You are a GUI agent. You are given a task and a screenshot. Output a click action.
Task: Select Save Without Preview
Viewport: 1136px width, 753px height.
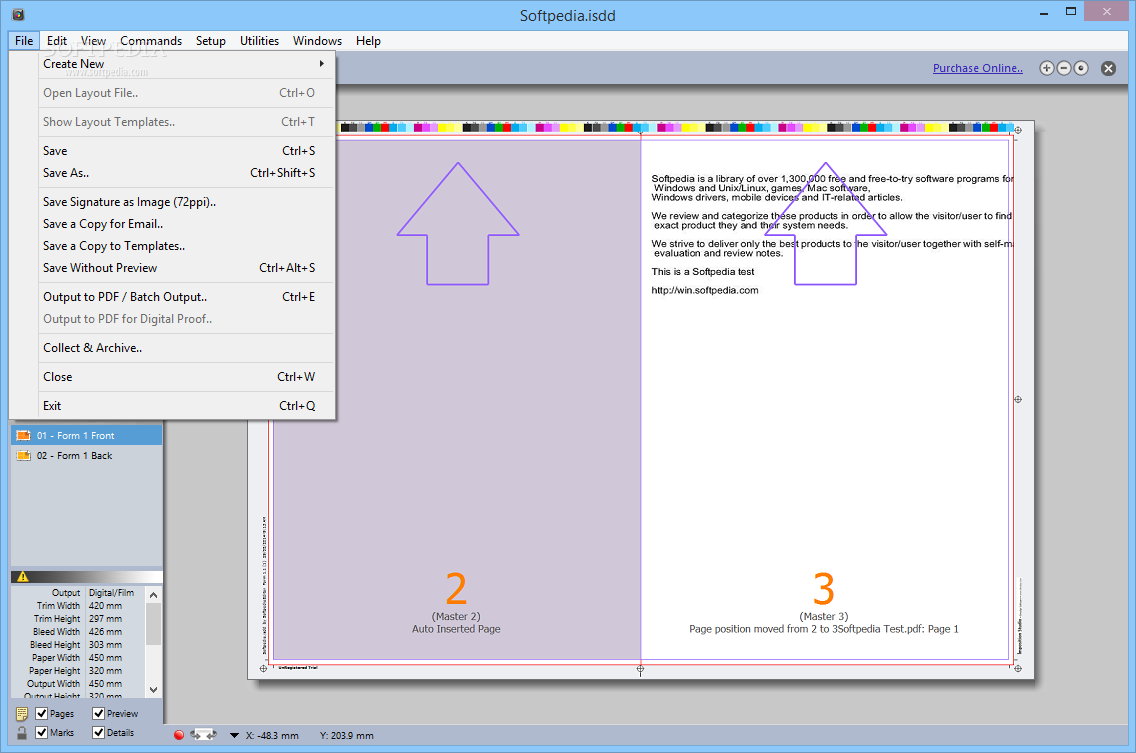click(x=172, y=267)
